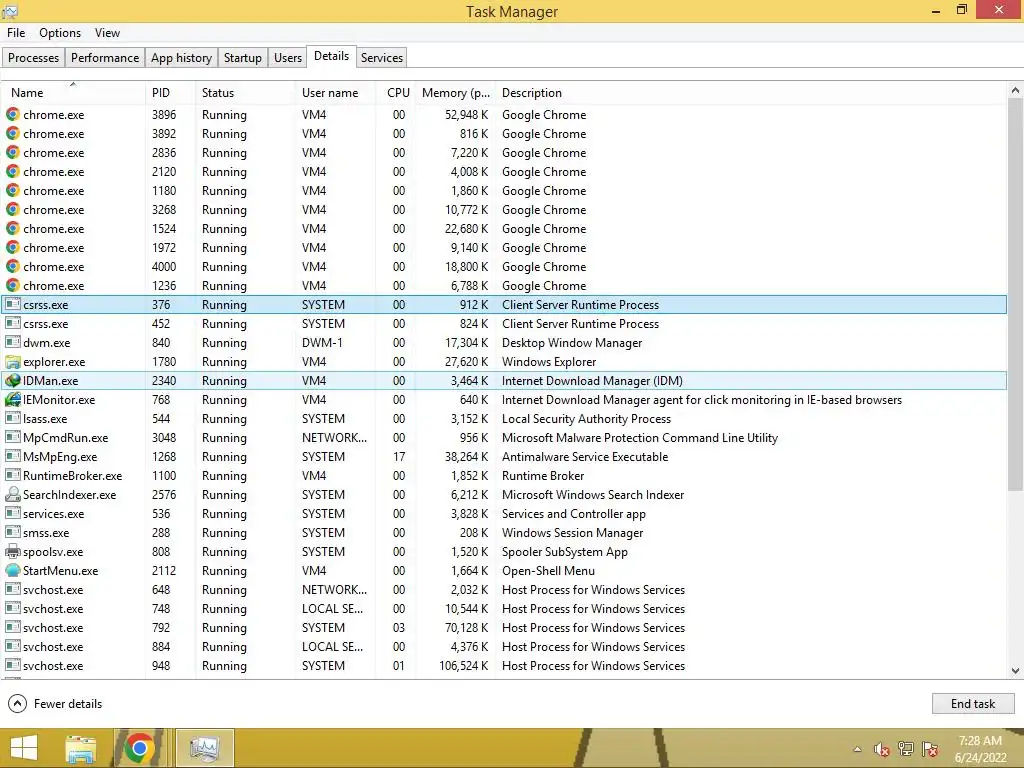
Task: Select the 'Windows Session Manager' description
Action: coord(572,532)
